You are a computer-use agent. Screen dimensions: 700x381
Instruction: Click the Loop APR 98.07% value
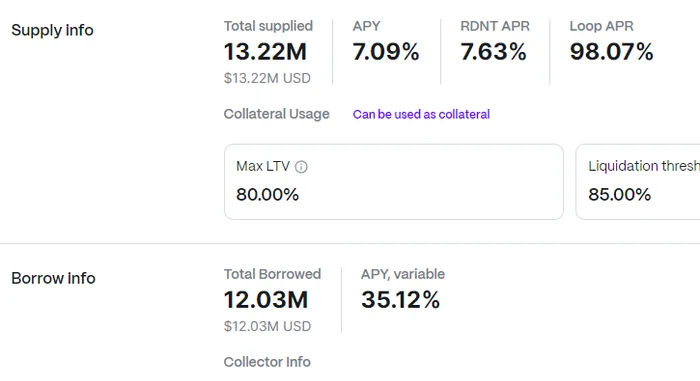(x=611, y=52)
